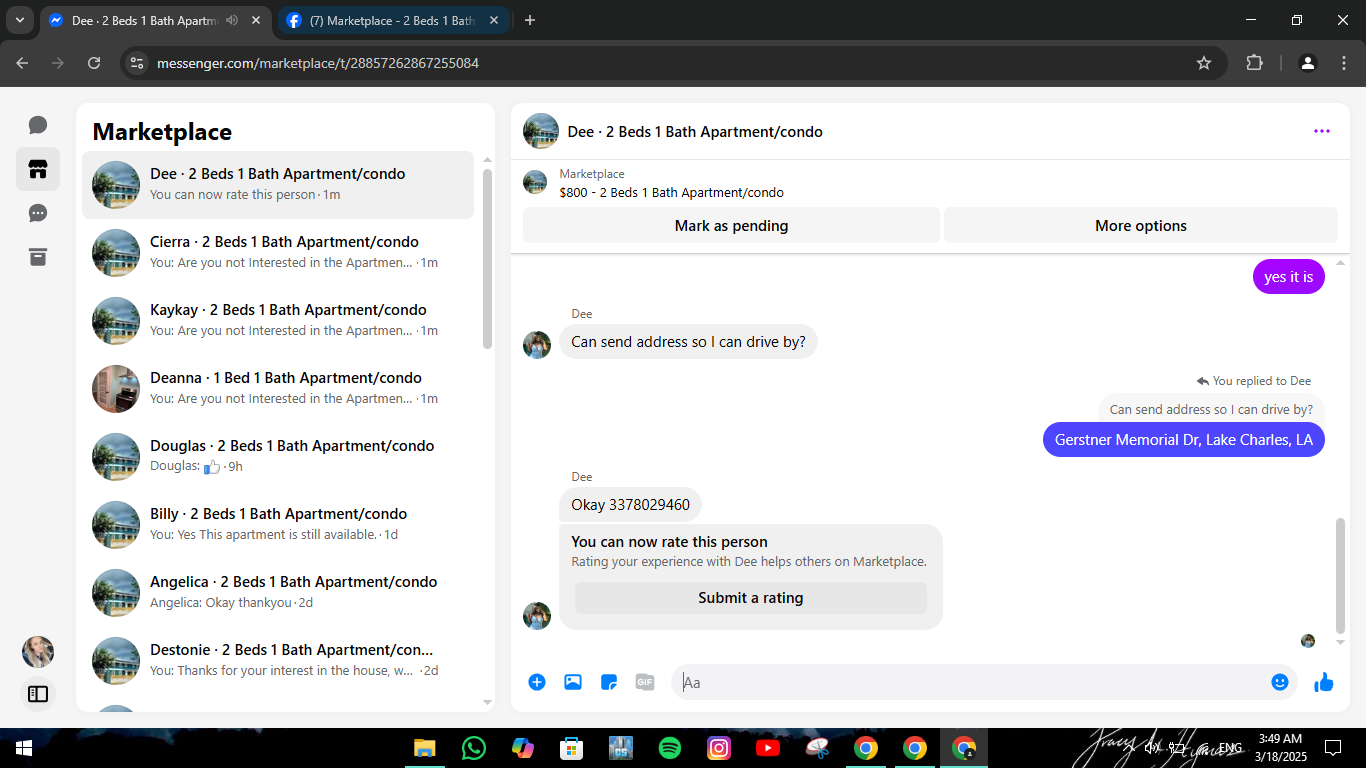
Task: Collapse the sidebar panel toggle icon
Action: [x=38, y=693]
